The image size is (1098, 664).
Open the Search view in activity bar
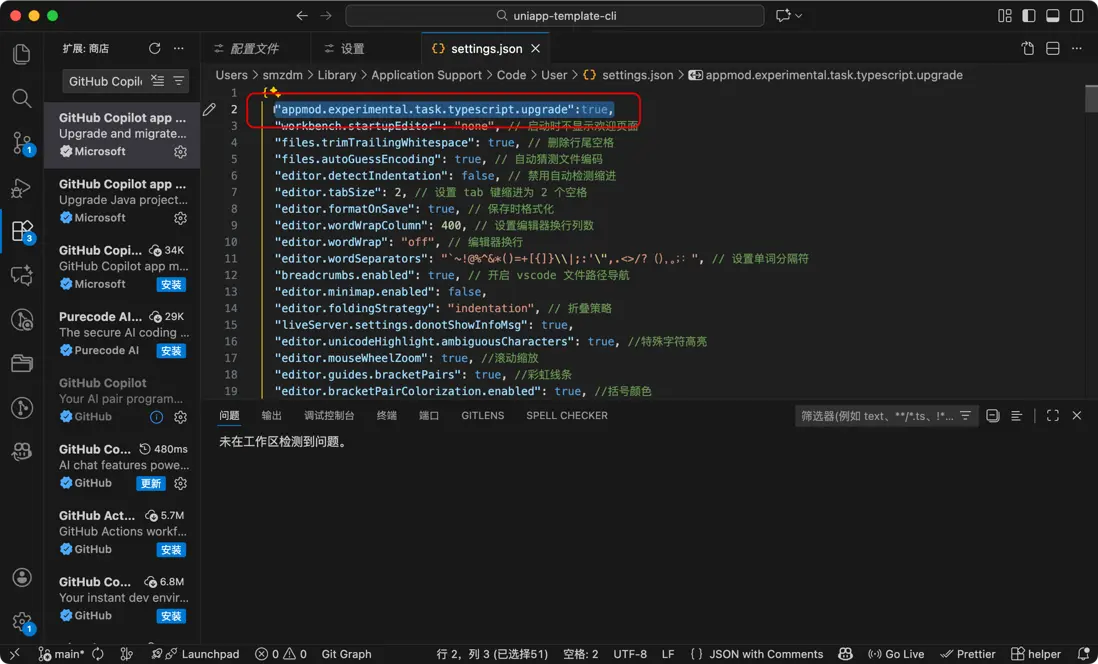point(21,98)
